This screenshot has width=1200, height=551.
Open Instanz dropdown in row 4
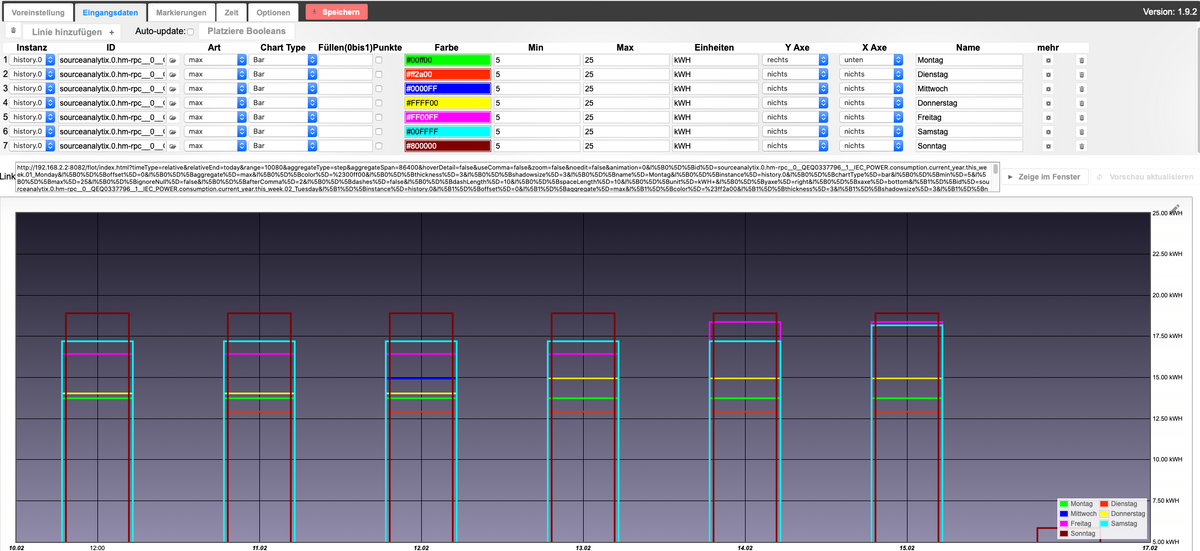33,103
